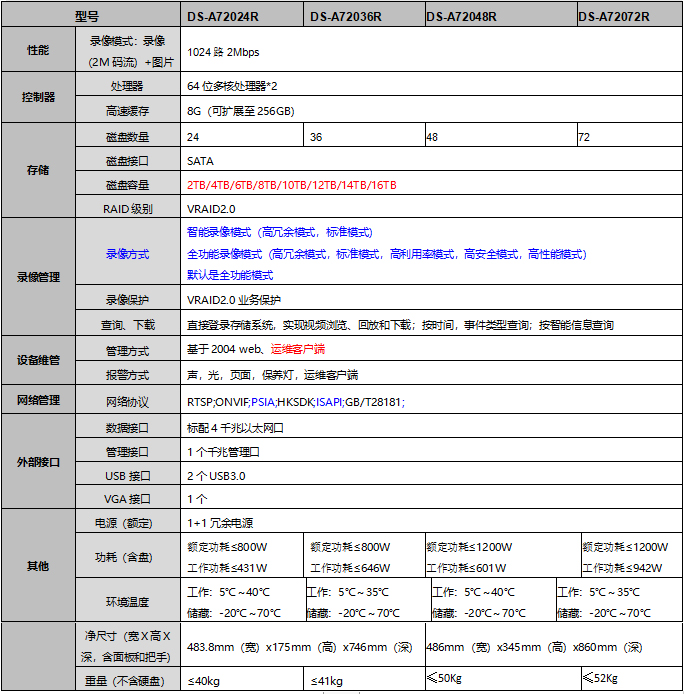Select the 外部接口 category cell
The width and height of the screenshot is (684, 694).
click(39, 462)
